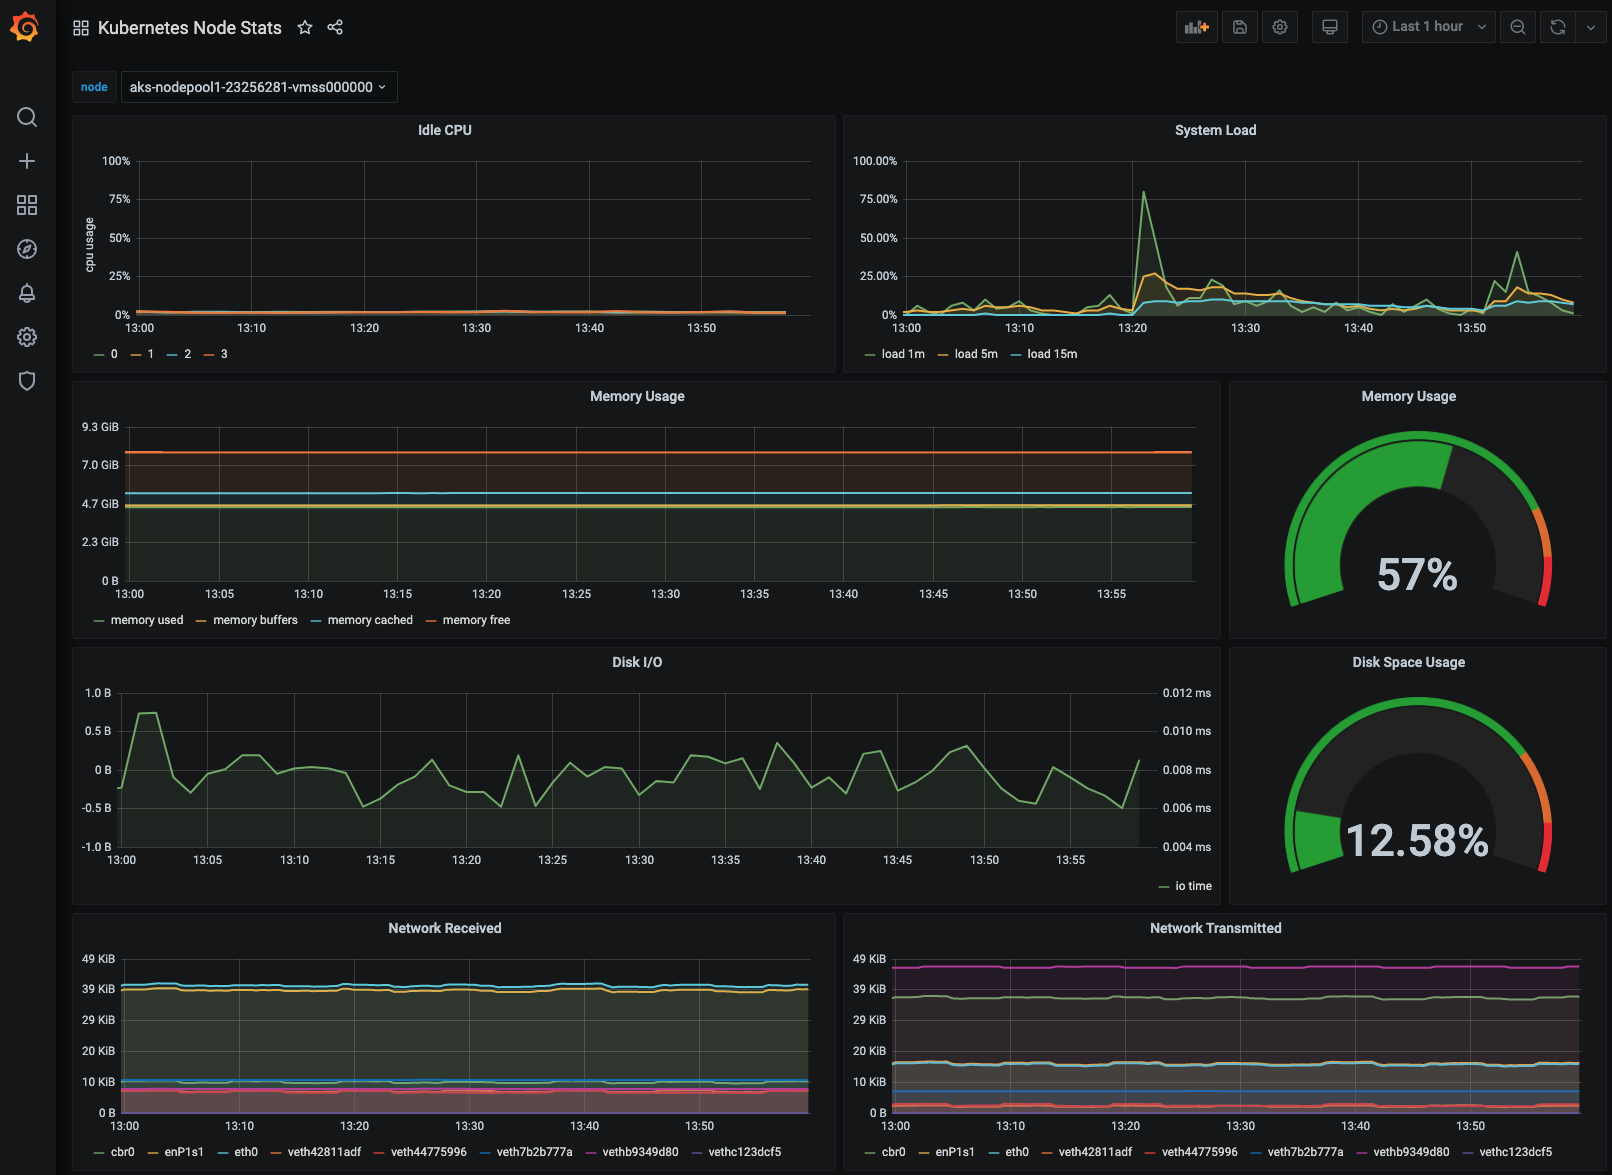1612x1175 pixels.
Task: Click the Create plus icon in sidebar
Action: [27, 161]
